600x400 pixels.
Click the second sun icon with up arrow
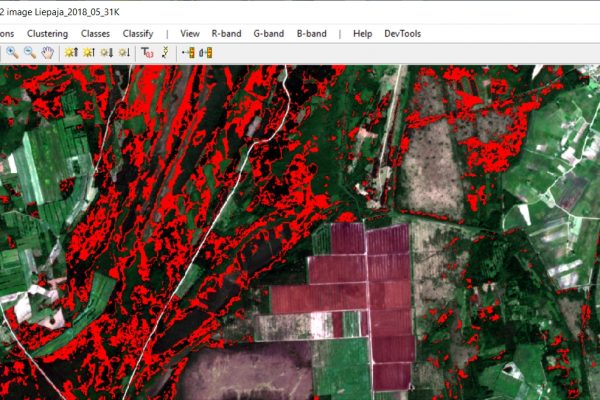[x=88, y=53]
